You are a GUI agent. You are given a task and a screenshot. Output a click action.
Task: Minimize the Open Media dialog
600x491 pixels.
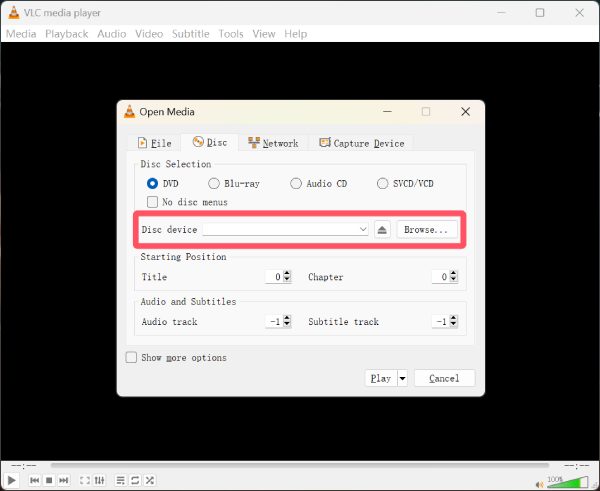click(x=387, y=111)
